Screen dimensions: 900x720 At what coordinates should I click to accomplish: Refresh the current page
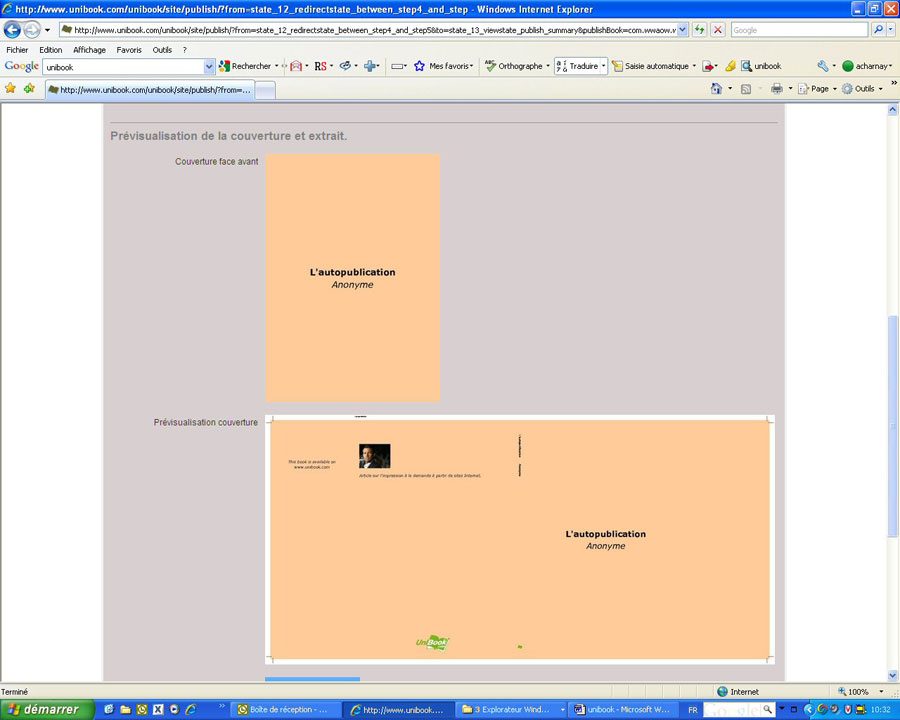pyautogui.click(x=699, y=30)
